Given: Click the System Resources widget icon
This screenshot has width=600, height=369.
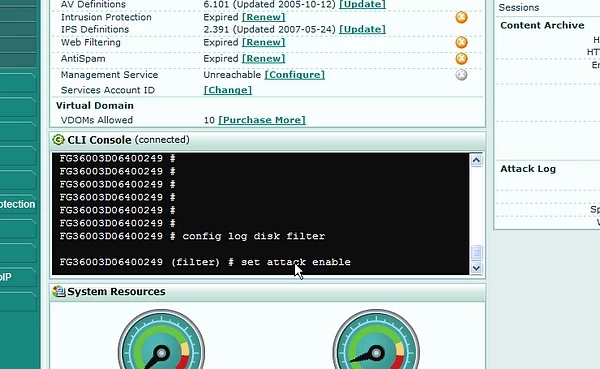Looking at the screenshot, I should pos(59,292).
